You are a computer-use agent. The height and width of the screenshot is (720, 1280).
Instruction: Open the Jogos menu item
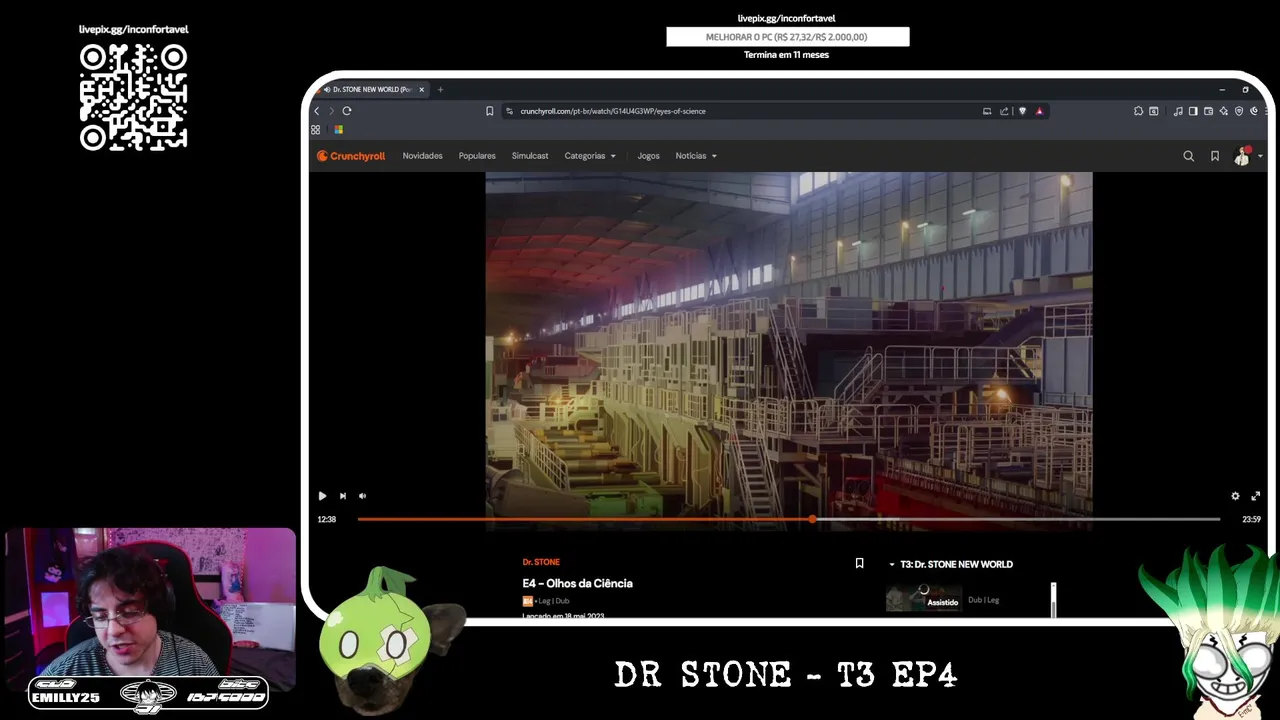[648, 156]
